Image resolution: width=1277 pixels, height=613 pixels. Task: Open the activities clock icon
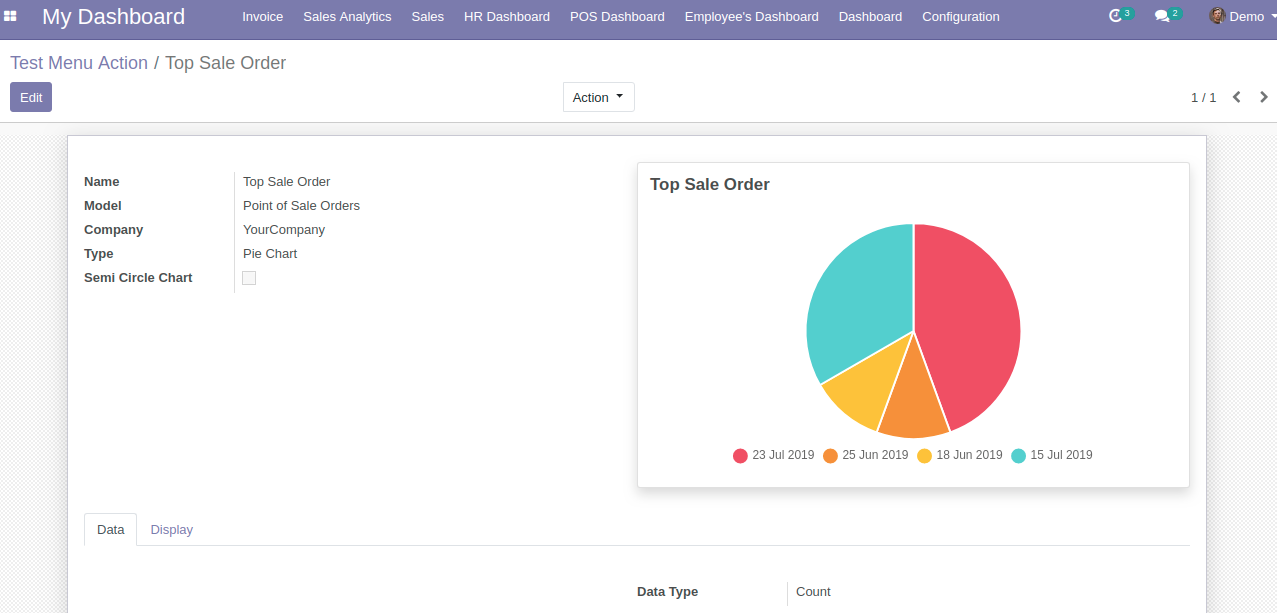1116,16
